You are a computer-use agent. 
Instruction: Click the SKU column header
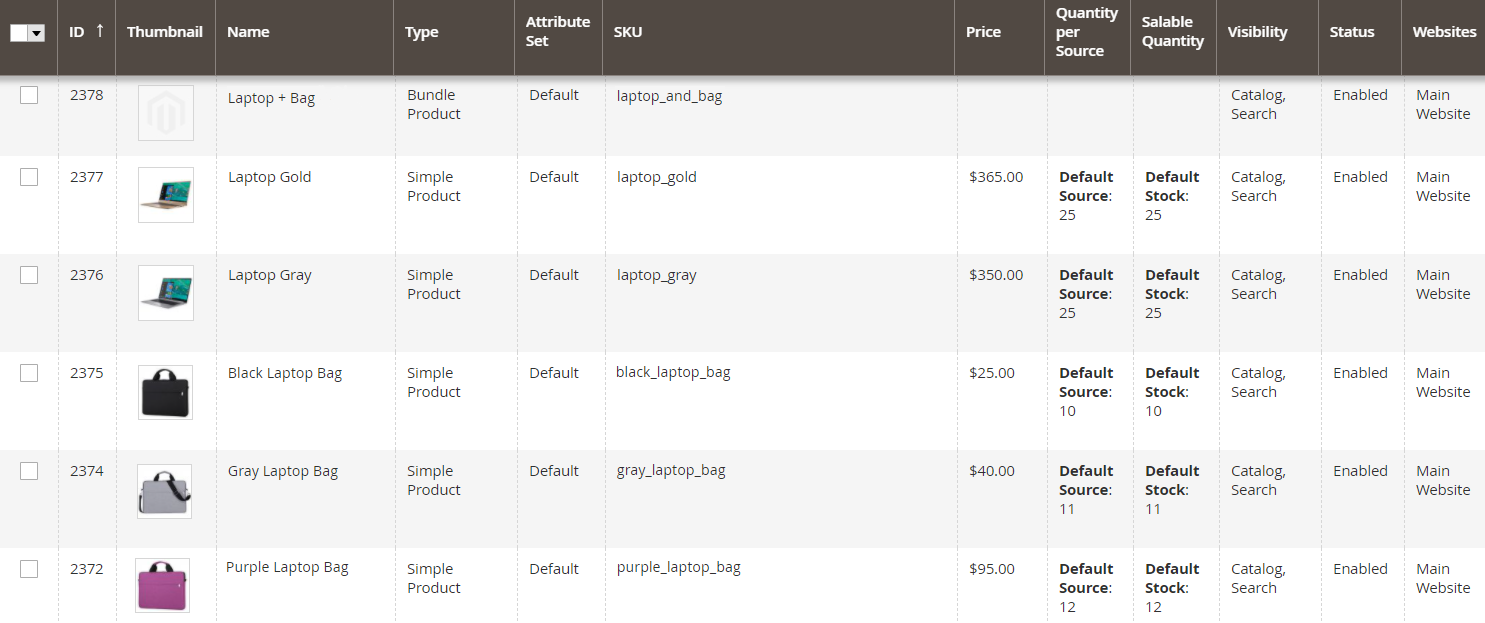coord(628,32)
